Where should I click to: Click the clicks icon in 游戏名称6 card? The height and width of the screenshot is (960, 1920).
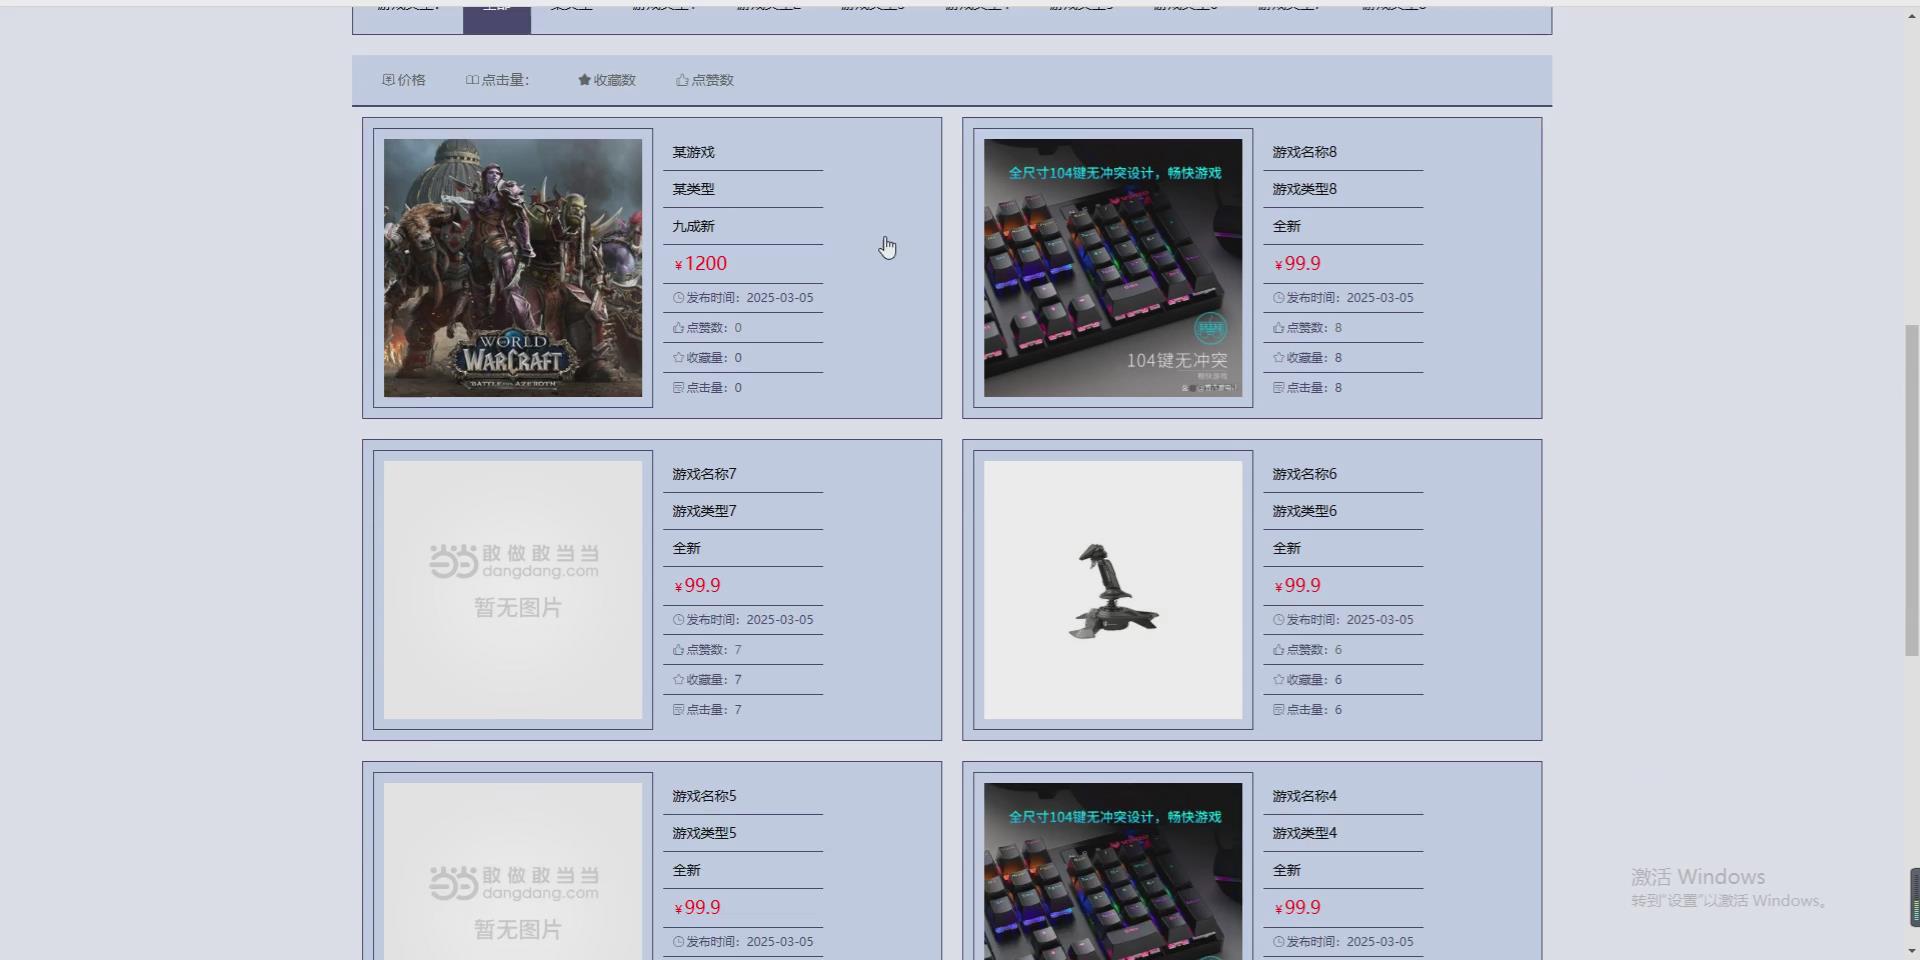click(1278, 710)
